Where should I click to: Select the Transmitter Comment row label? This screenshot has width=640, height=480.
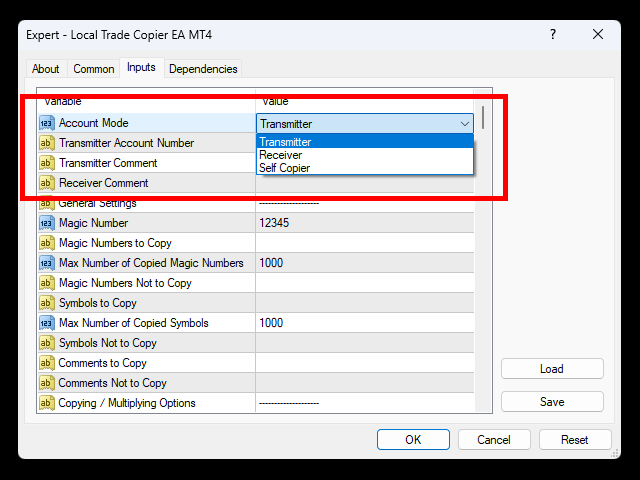point(108,163)
